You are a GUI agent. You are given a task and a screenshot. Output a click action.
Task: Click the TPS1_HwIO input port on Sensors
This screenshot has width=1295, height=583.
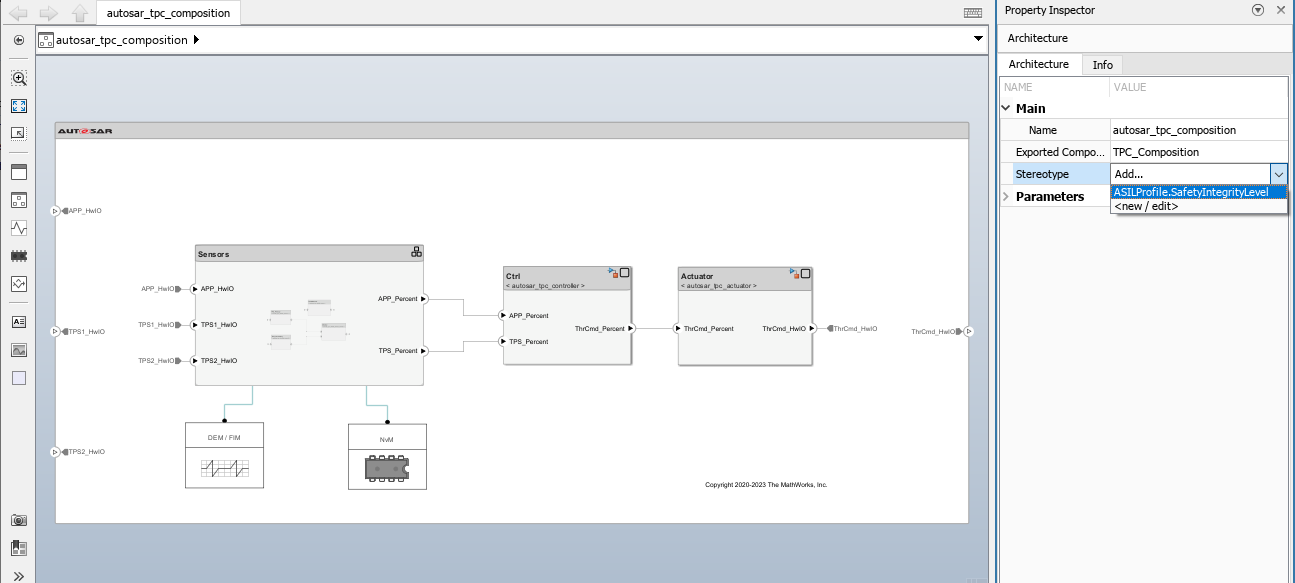(195, 324)
